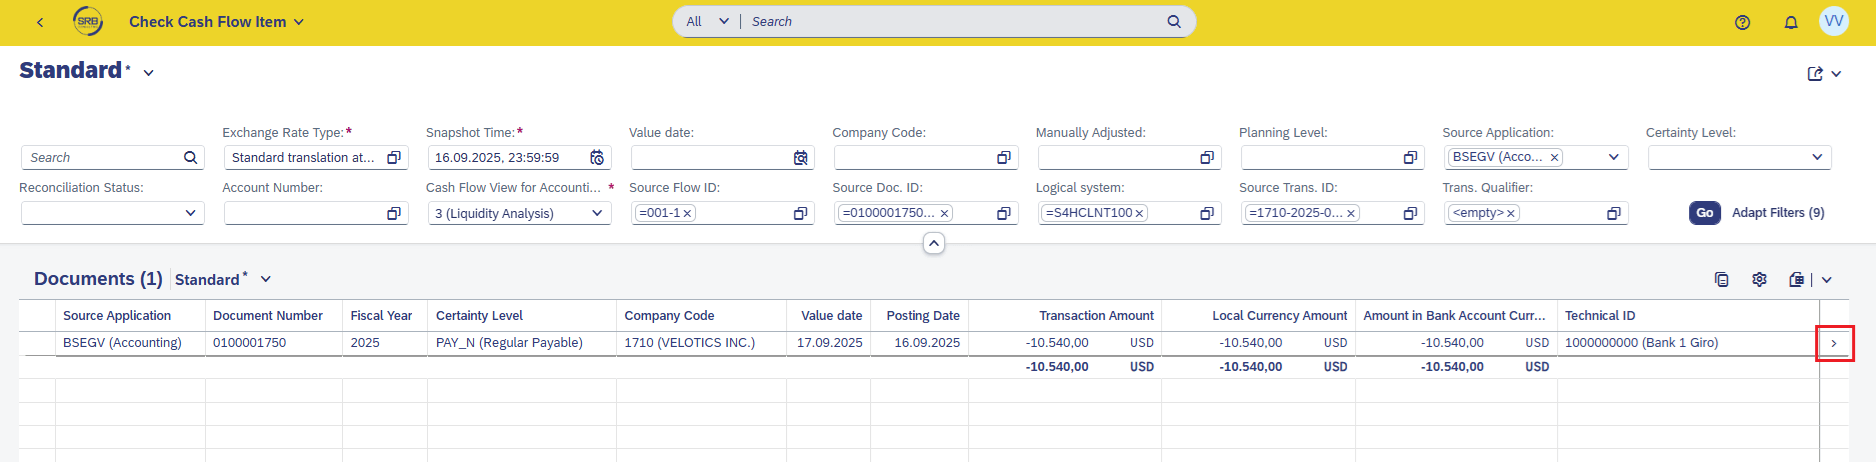Click the search magnifier in the top bar
This screenshot has height=462, width=1876.
(x=1174, y=22)
